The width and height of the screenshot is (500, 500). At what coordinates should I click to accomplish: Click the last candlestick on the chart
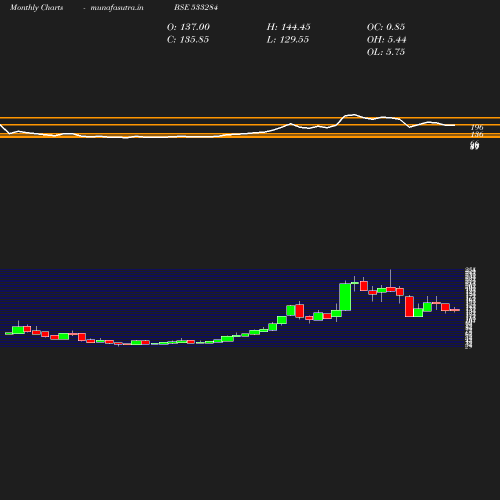[x=455, y=310]
